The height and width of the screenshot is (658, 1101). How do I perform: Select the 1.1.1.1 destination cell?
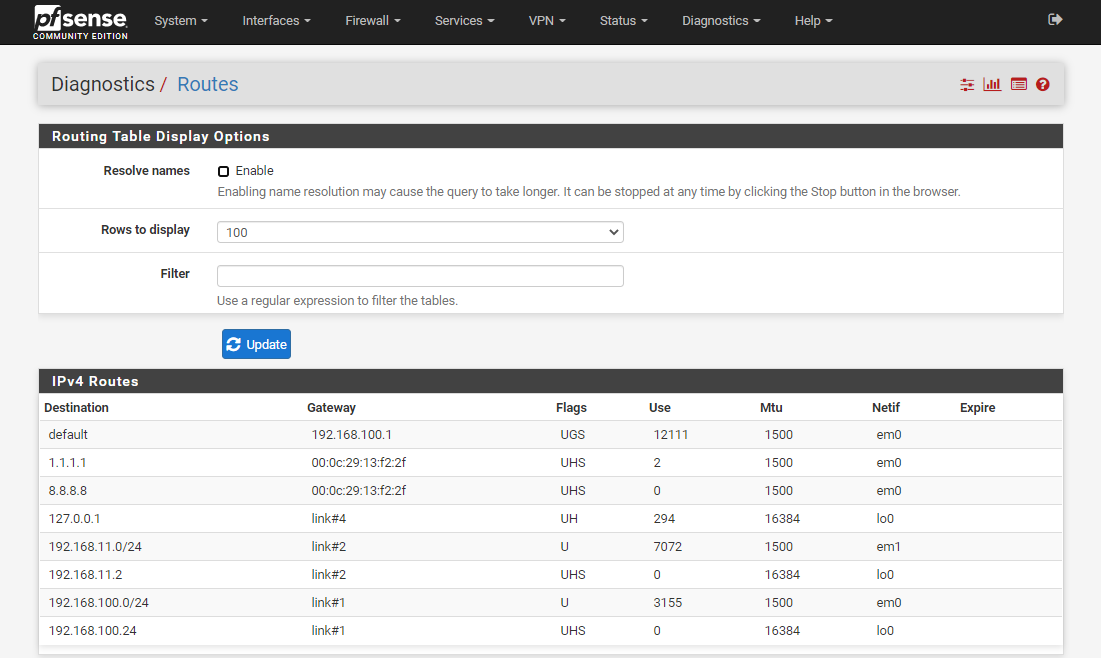click(x=67, y=463)
